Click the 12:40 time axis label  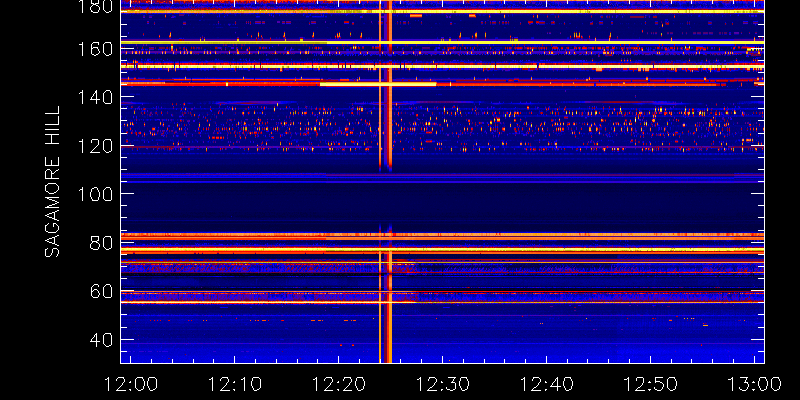pos(546,383)
